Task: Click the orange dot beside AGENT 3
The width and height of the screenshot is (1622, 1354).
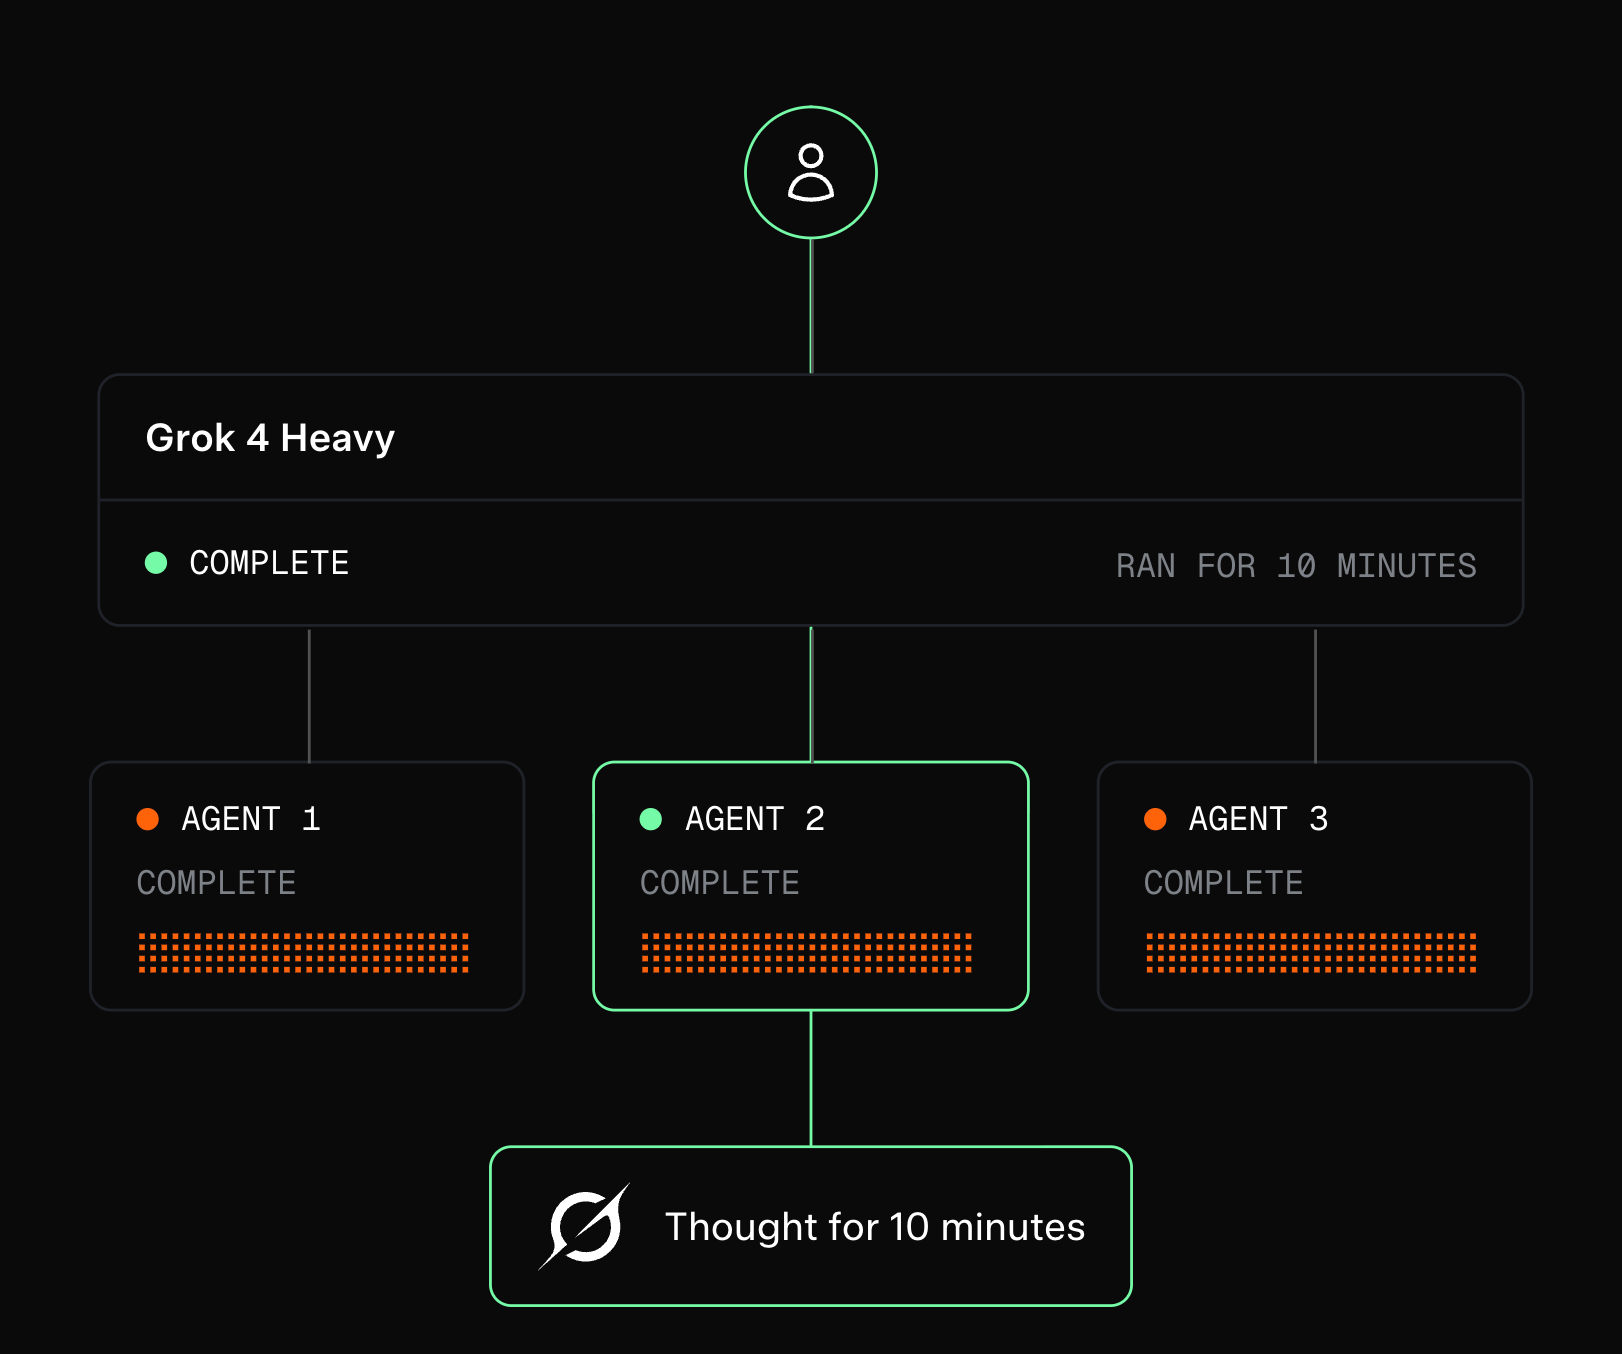Action: [1155, 819]
